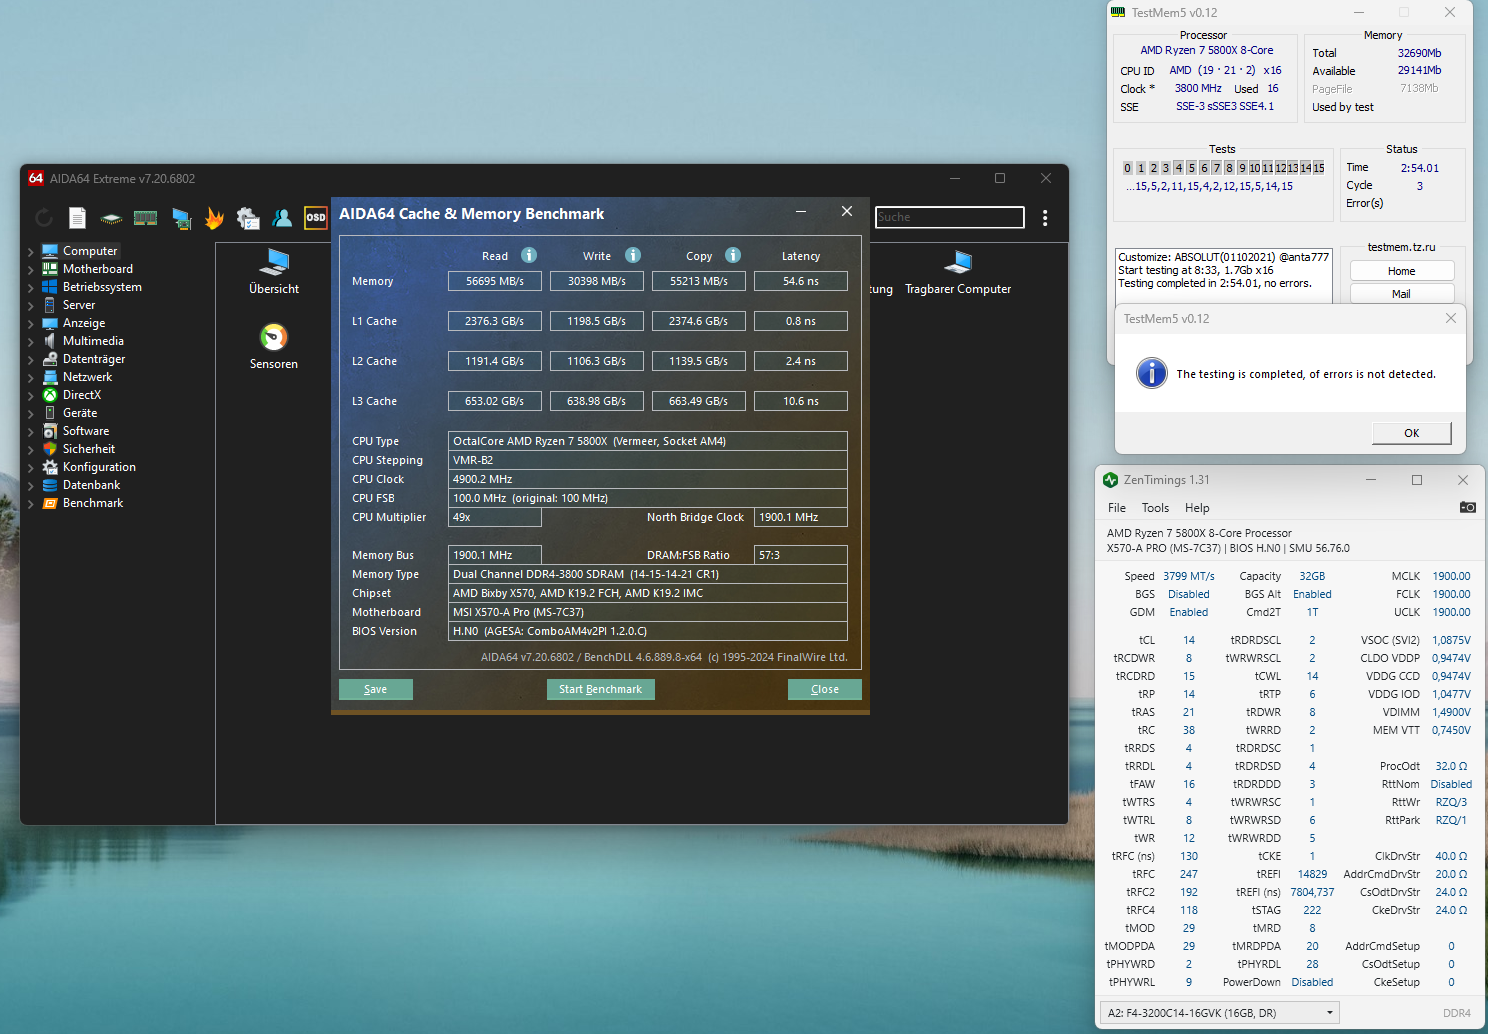Expand the Datenträger tree node arrow
The image size is (1488, 1034).
tap(30, 360)
